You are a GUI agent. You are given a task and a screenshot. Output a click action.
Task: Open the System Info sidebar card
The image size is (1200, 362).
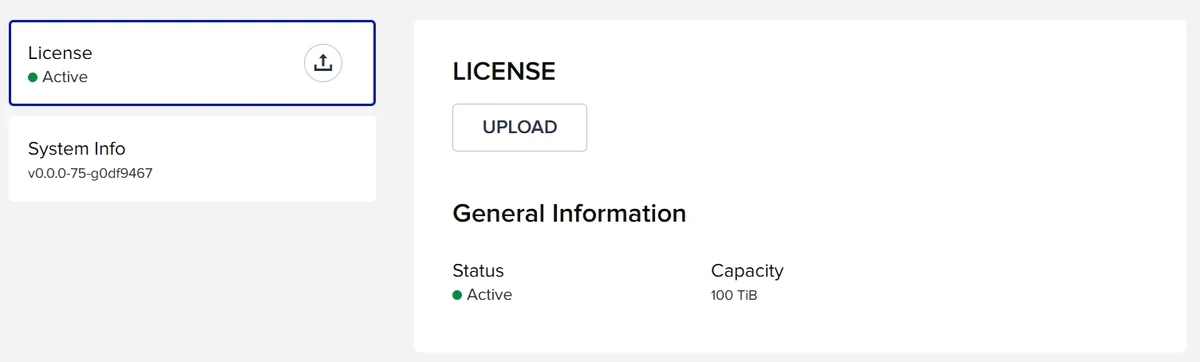pyautogui.click(x=192, y=158)
